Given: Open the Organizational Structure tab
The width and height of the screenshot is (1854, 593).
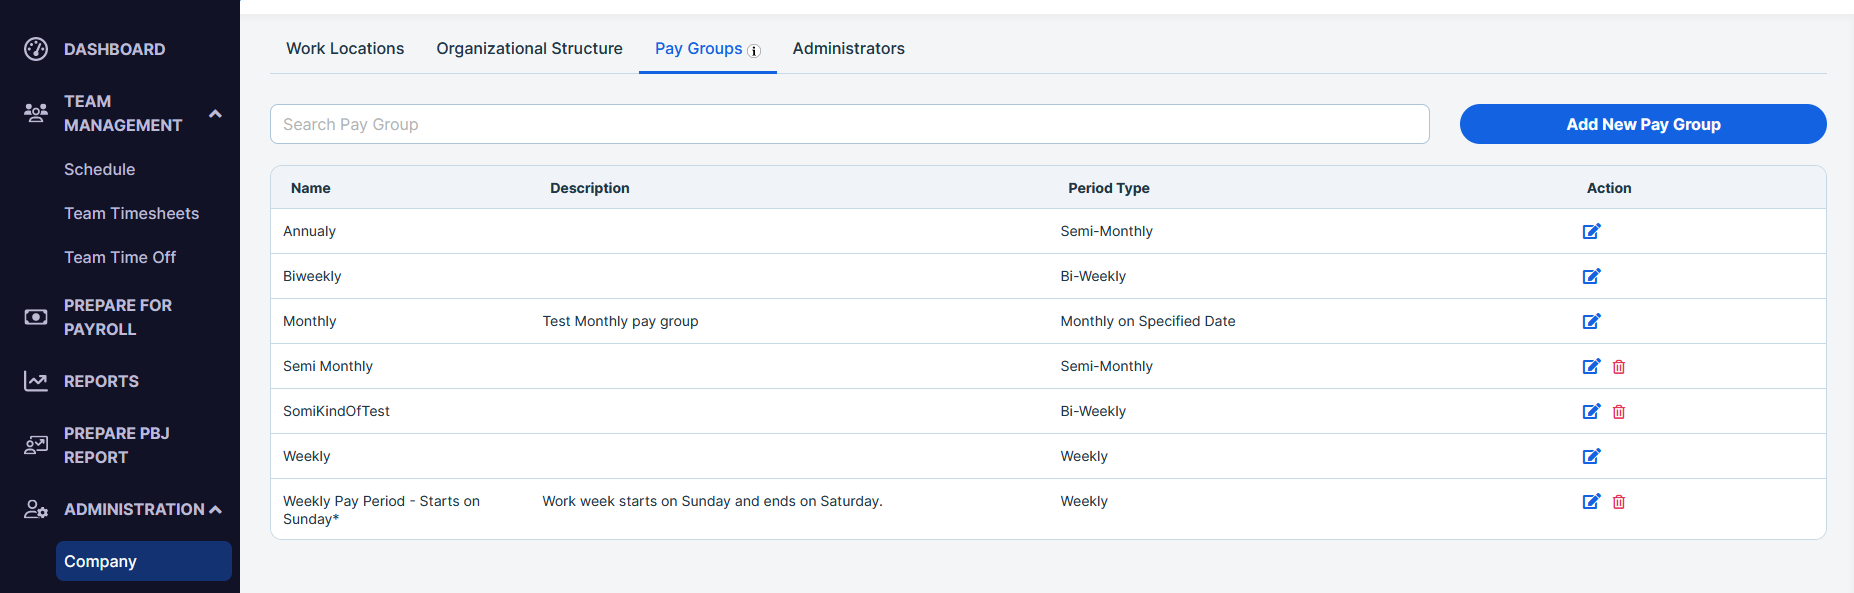Looking at the screenshot, I should pyautogui.click(x=529, y=48).
